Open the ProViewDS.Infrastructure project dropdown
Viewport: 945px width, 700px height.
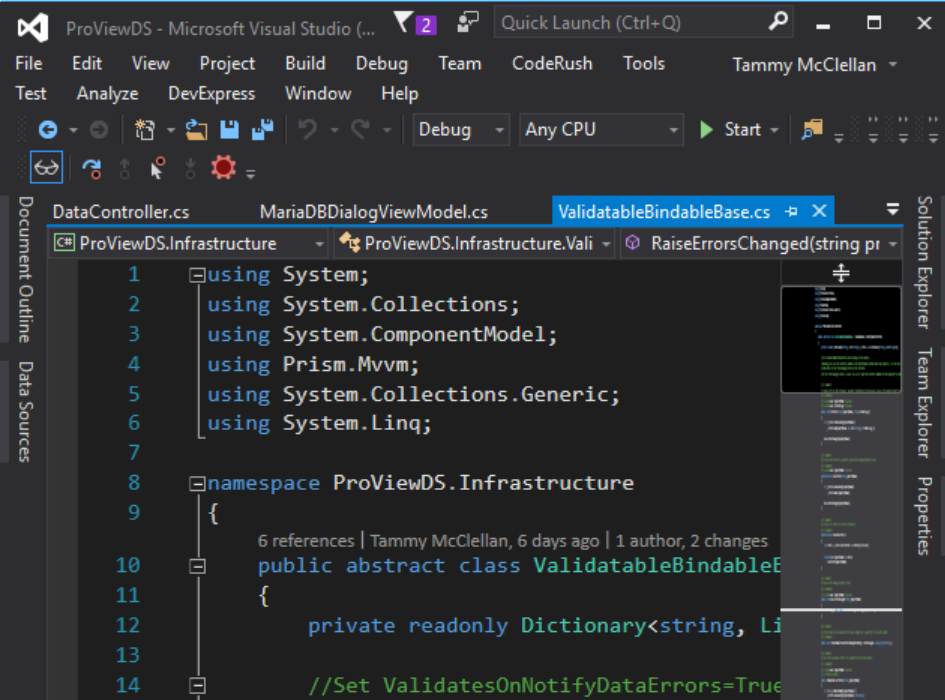pyautogui.click(x=190, y=244)
